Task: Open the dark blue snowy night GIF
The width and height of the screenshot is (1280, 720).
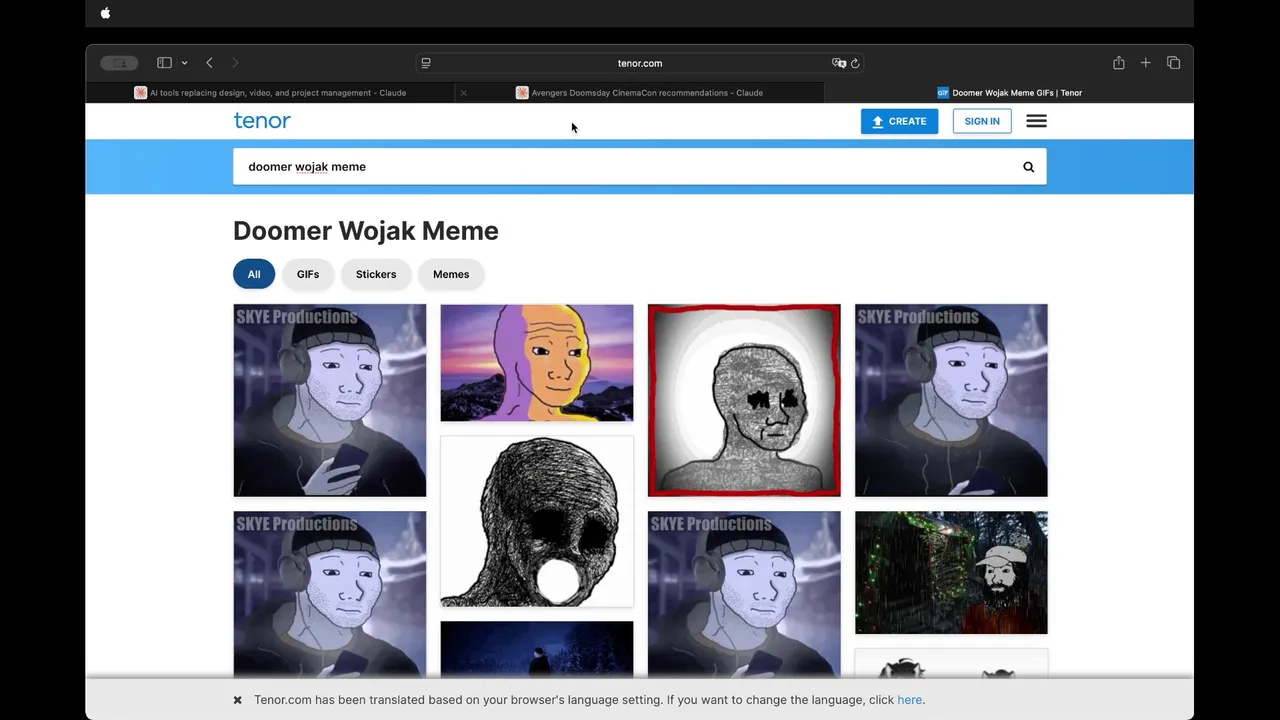Action: 537,650
